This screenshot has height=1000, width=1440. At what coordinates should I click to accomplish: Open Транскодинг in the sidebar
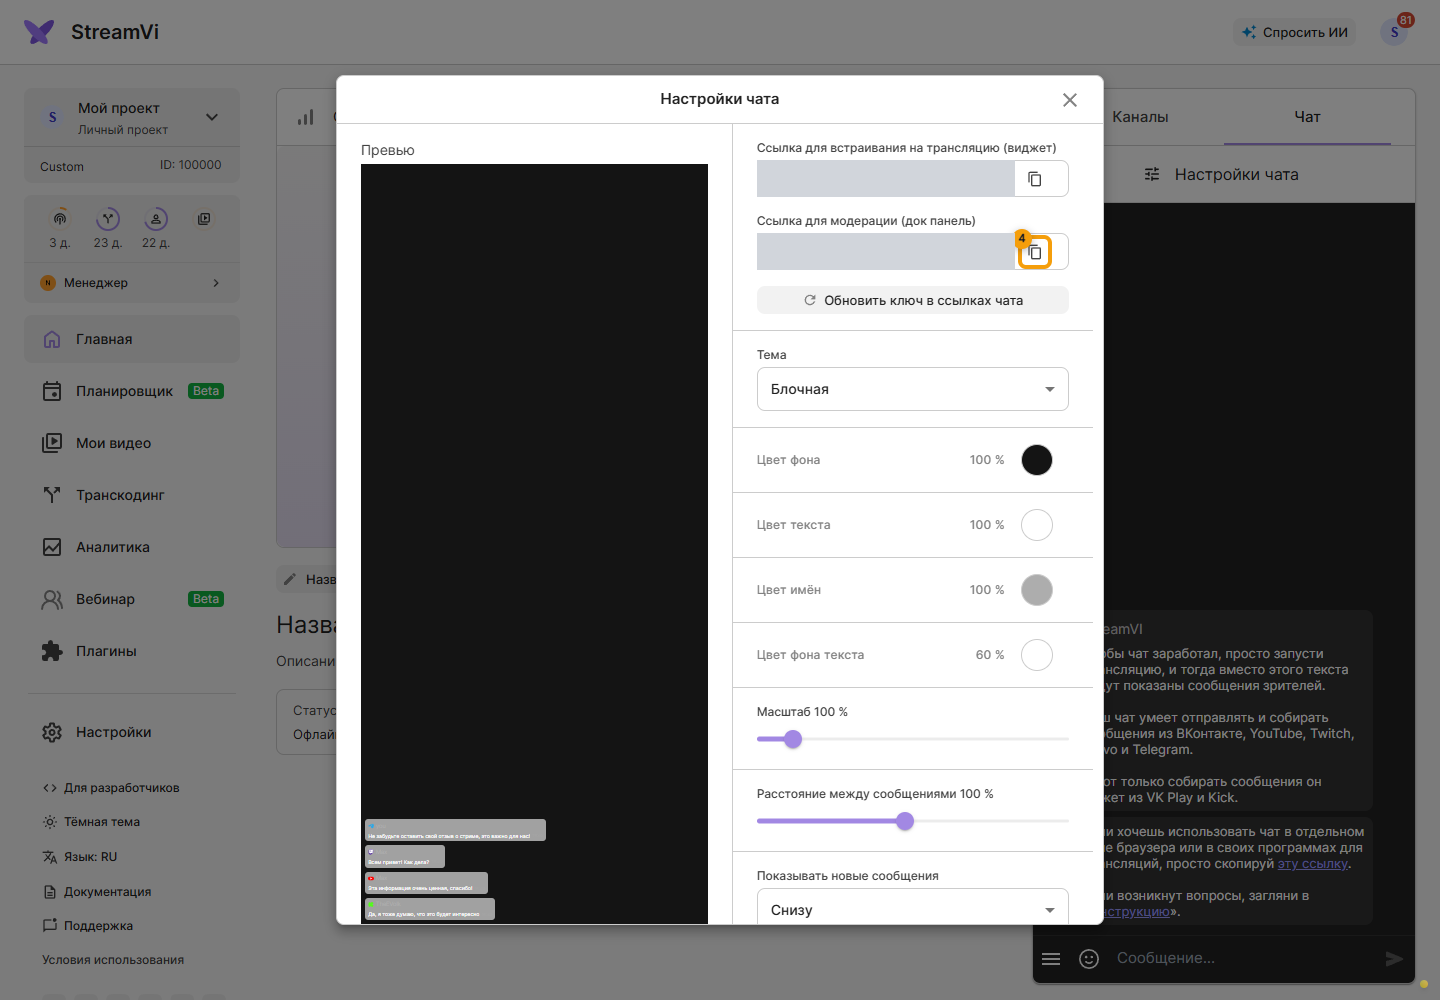pos(132,495)
